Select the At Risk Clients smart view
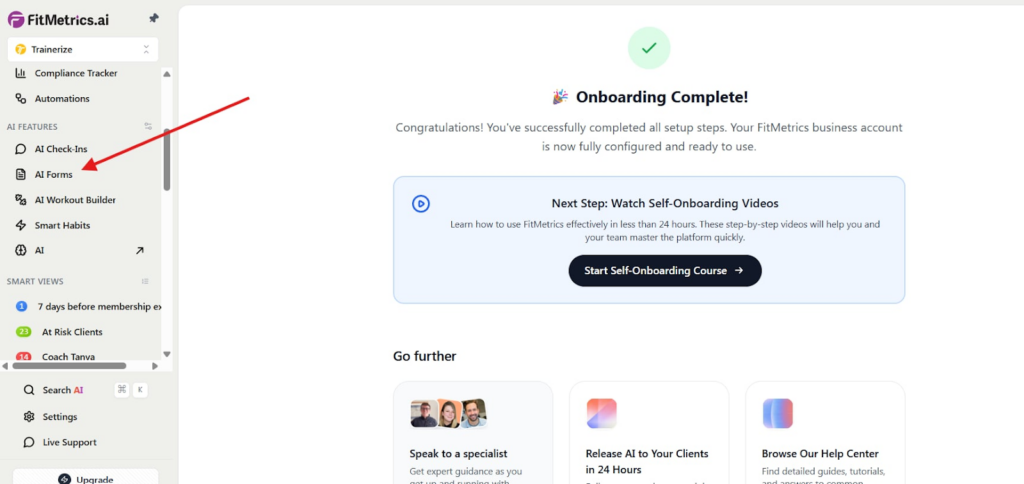Screen dimensions: 1024x484 72,332
